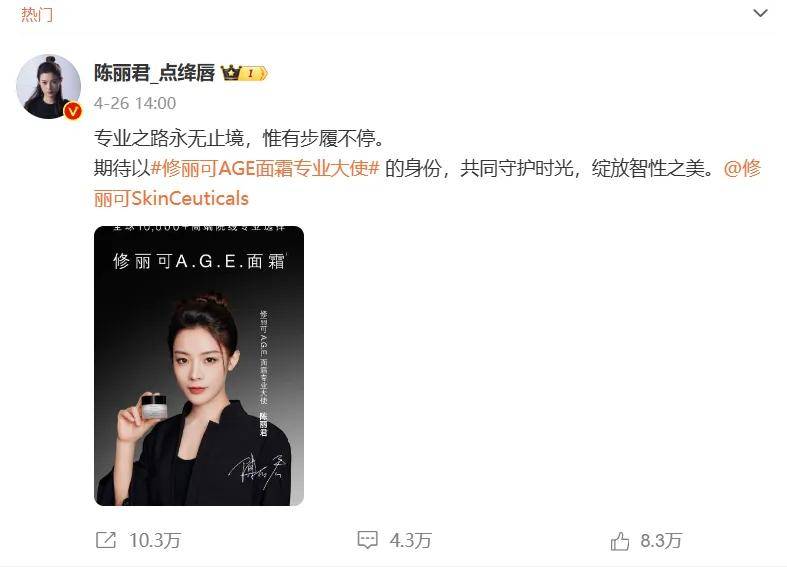Screen dimensions: 787x567
Task: Click the thumbs-up like icon
Action: 620,541
